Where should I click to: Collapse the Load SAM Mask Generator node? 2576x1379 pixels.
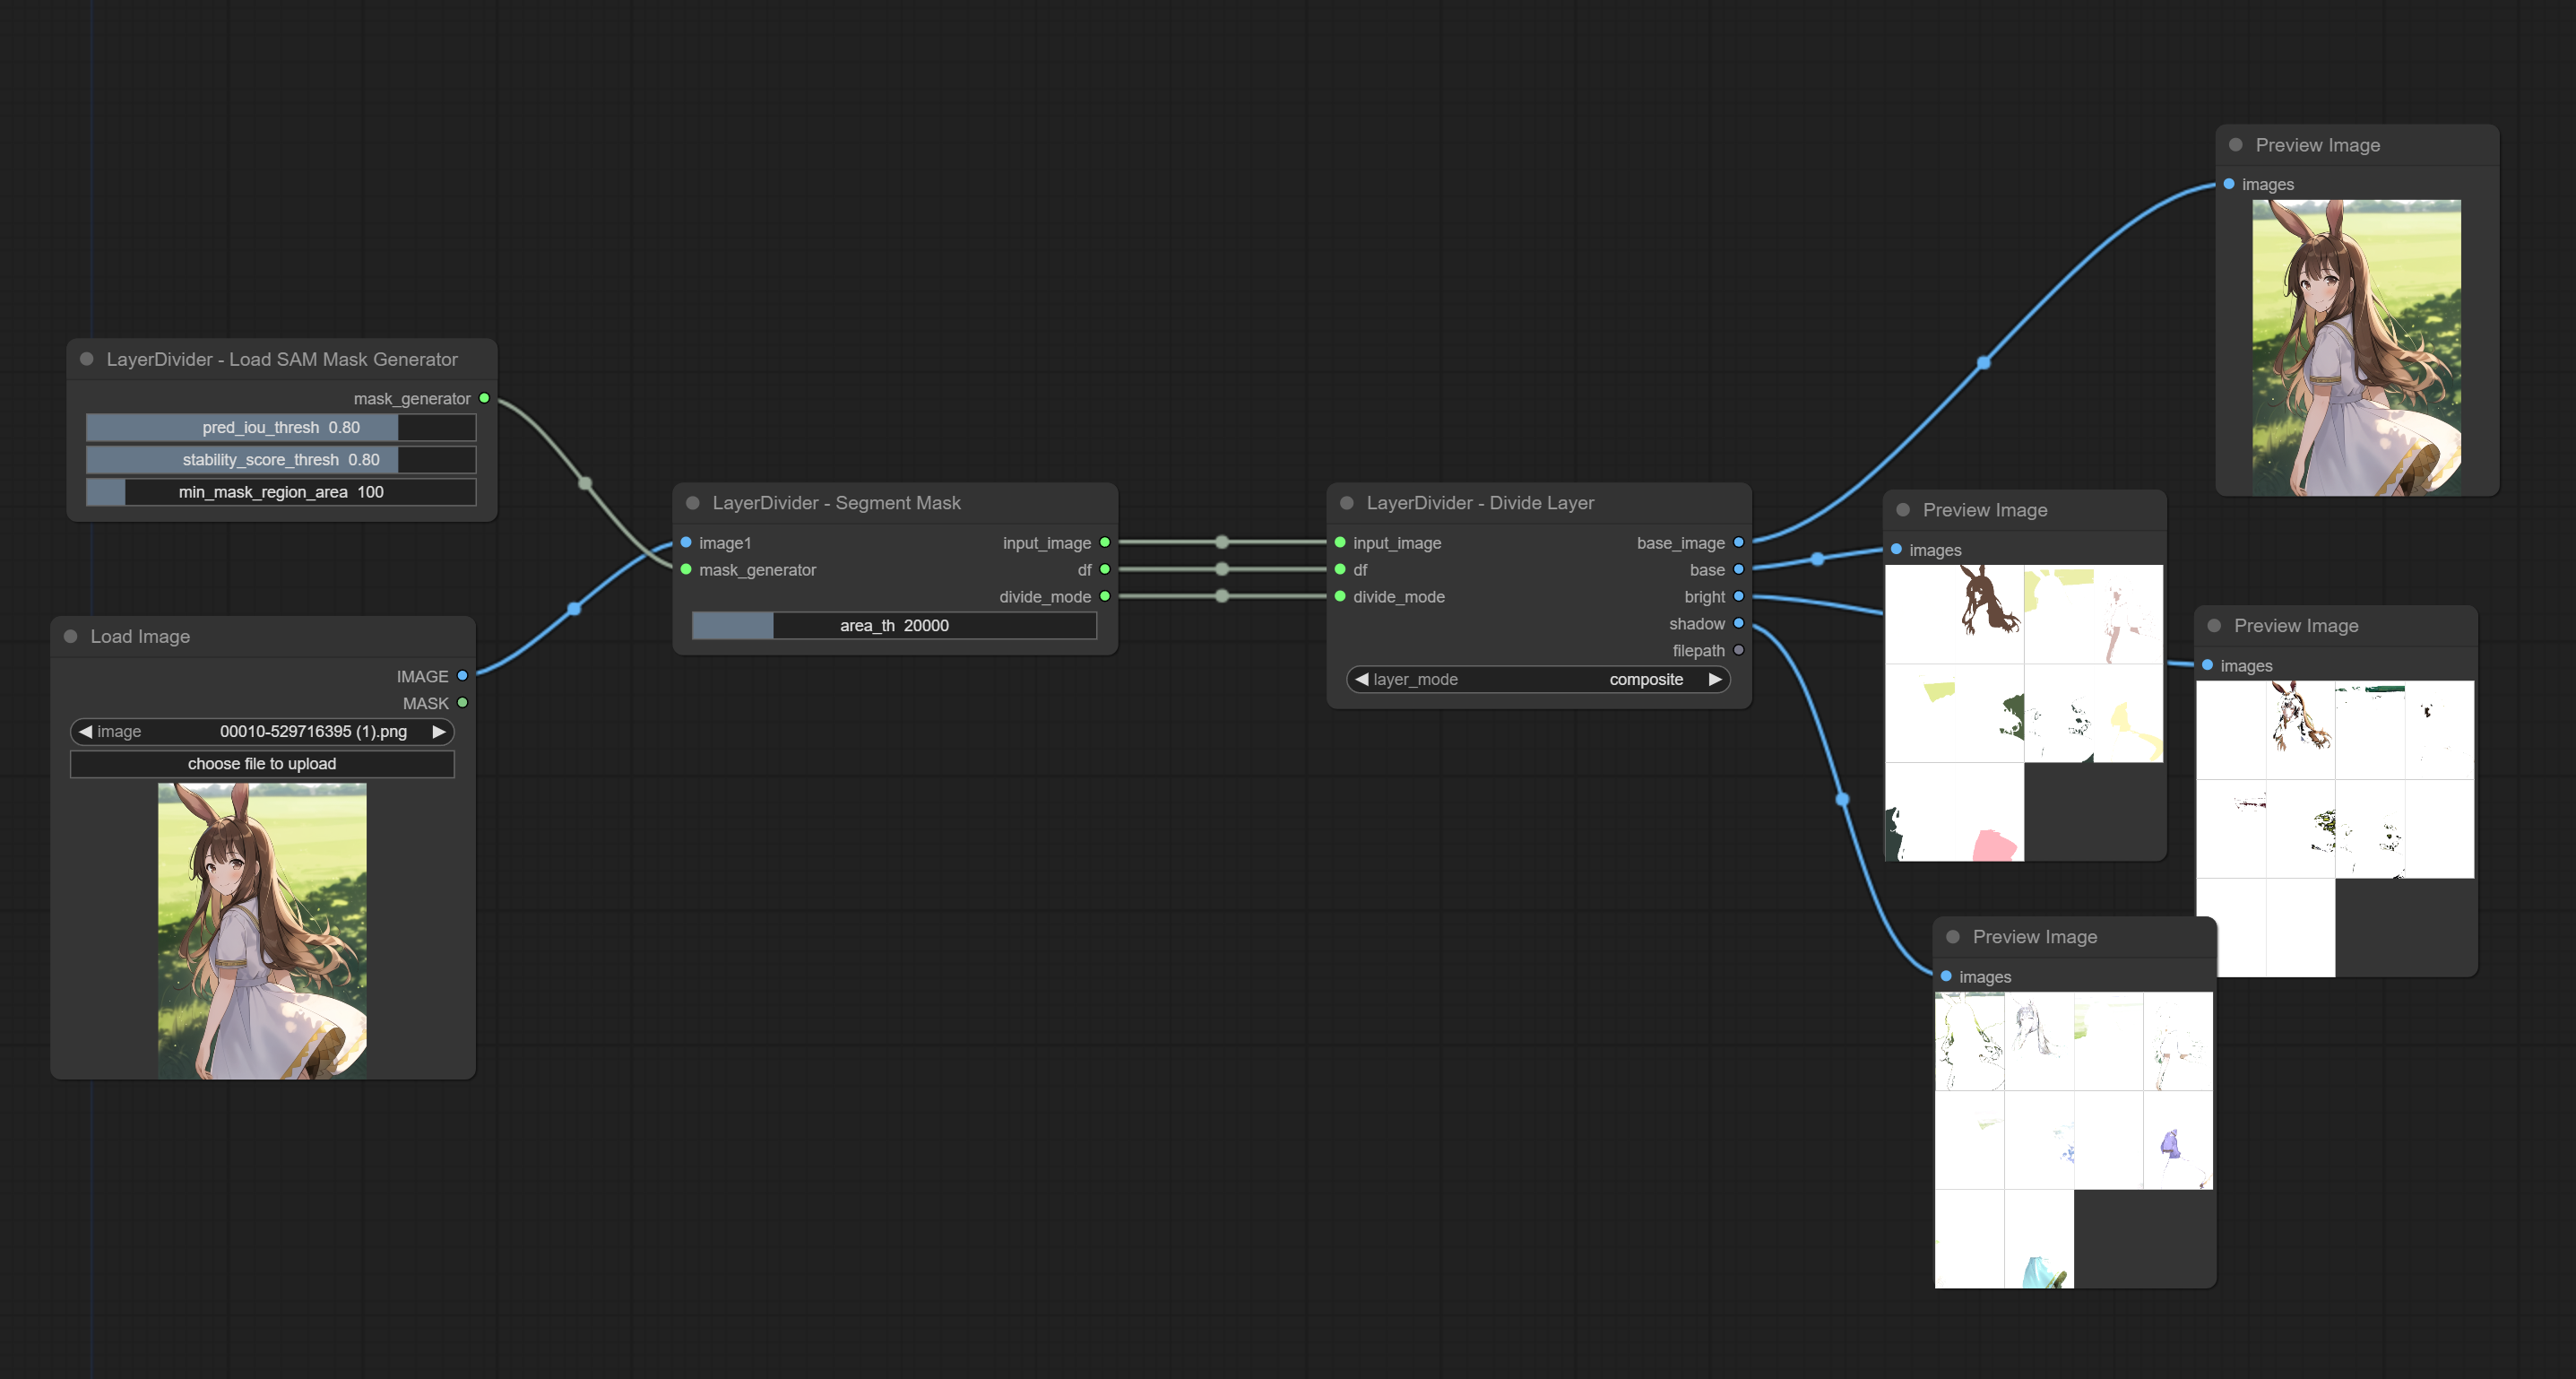click(x=87, y=359)
